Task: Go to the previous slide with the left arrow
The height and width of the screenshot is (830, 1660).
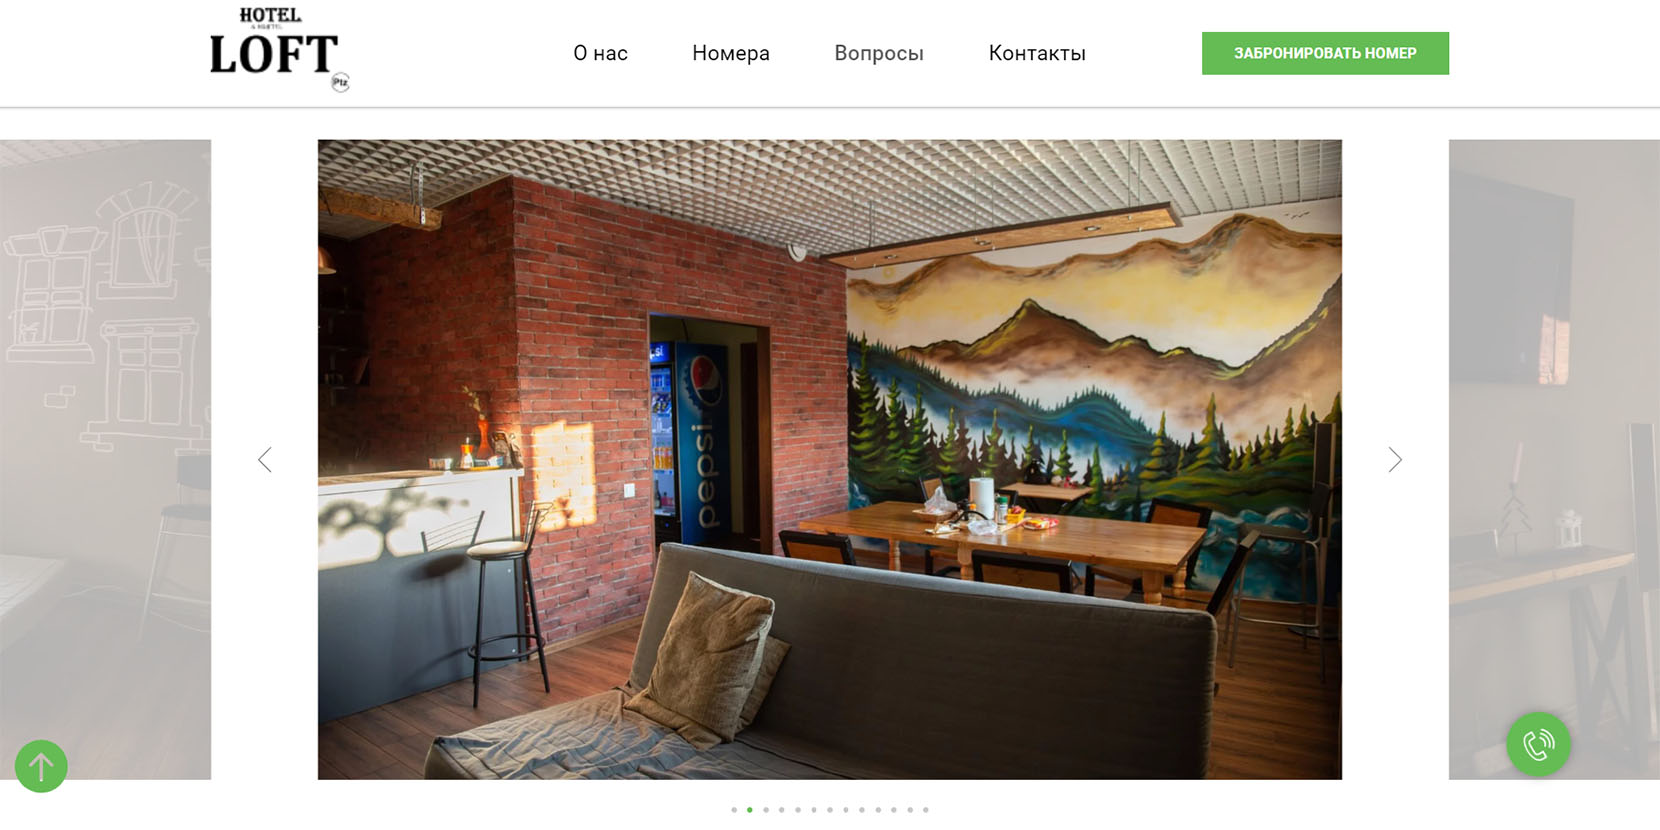Action: pyautogui.click(x=265, y=459)
